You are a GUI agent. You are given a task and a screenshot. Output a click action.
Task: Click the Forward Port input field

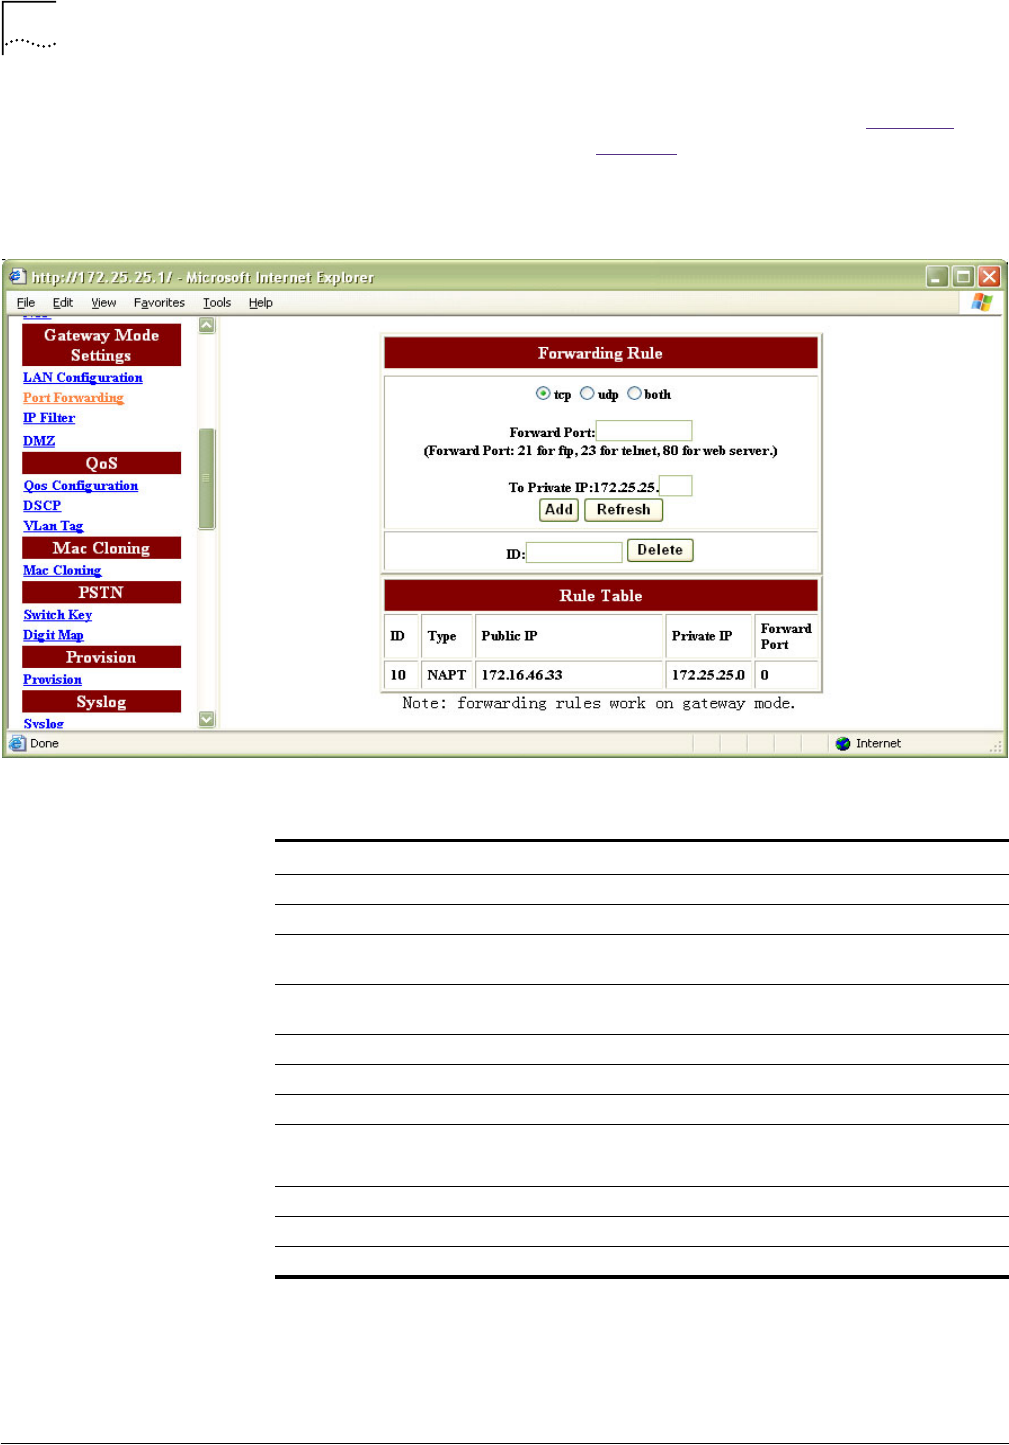click(644, 431)
